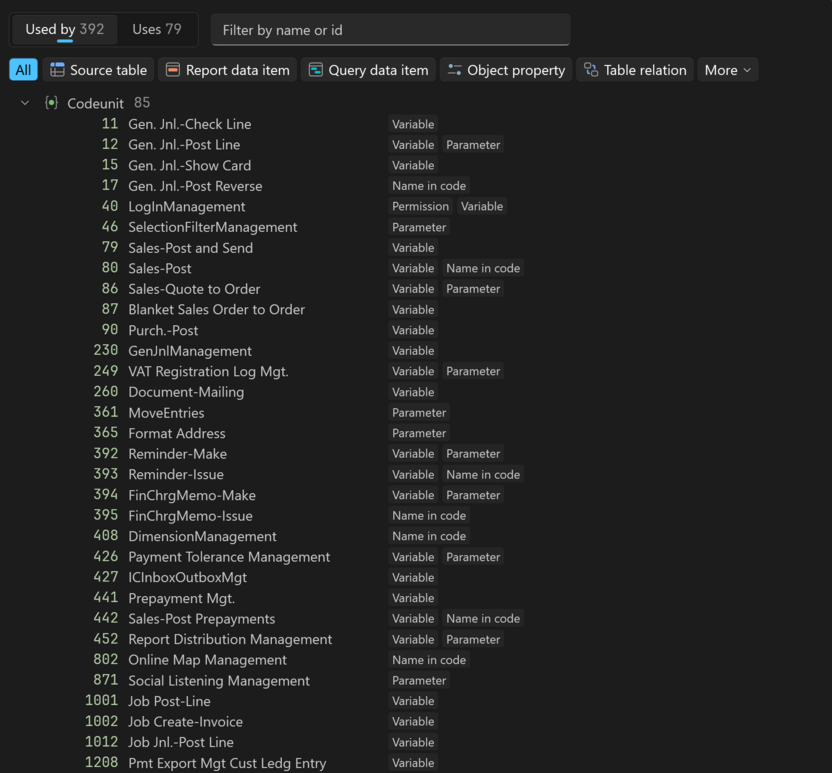
Task: Click the Source table filter icon
Action: click(x=57, y=70)
